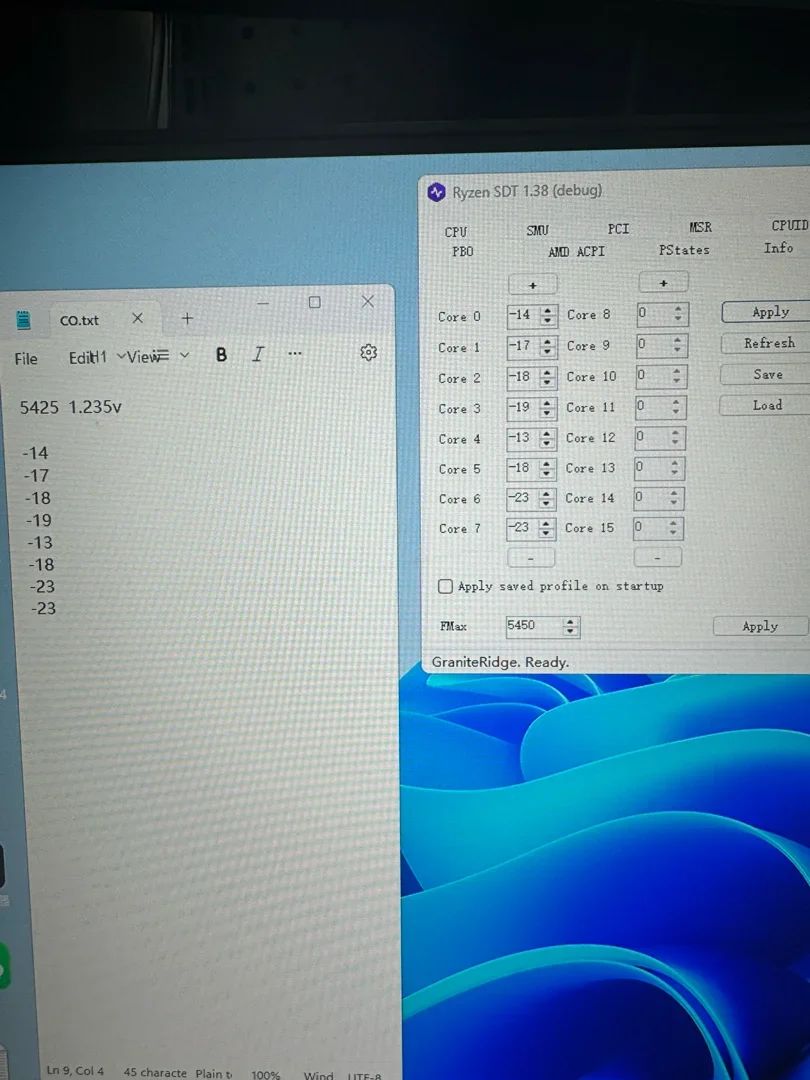Screen dimensions: 810x1080
Task: Switch to the MSR tab
Action: tap(700, 227)
